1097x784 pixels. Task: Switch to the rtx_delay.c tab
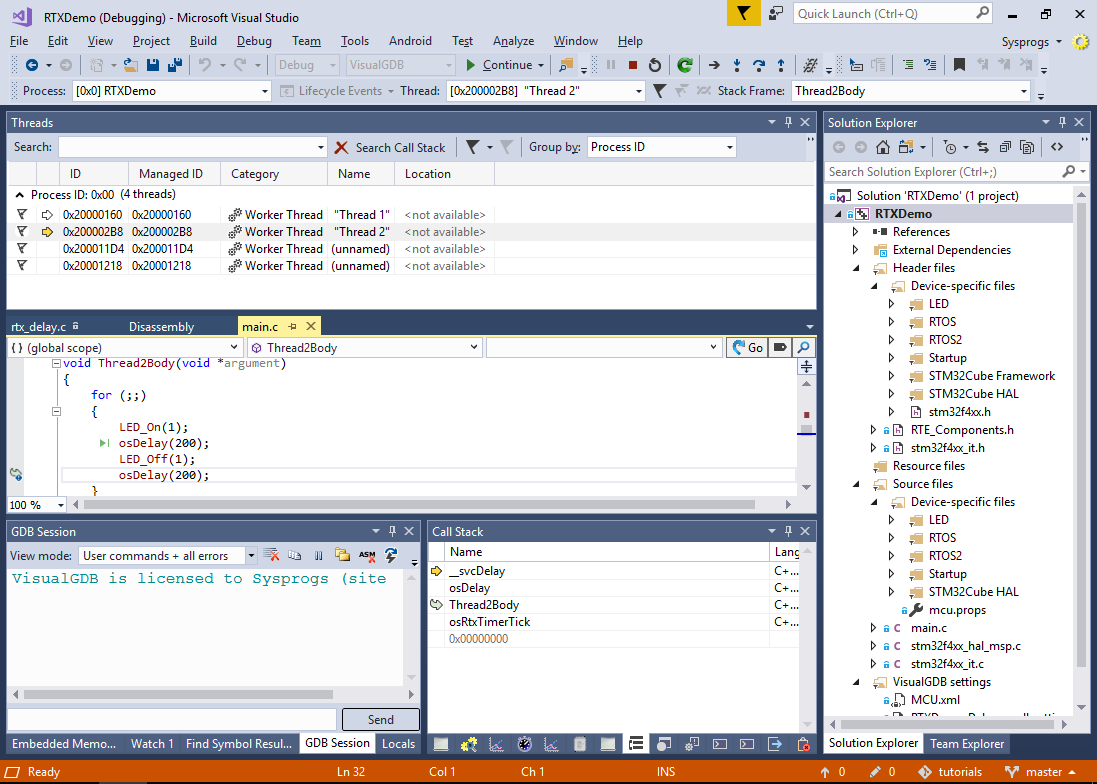(x=38, y=327)
